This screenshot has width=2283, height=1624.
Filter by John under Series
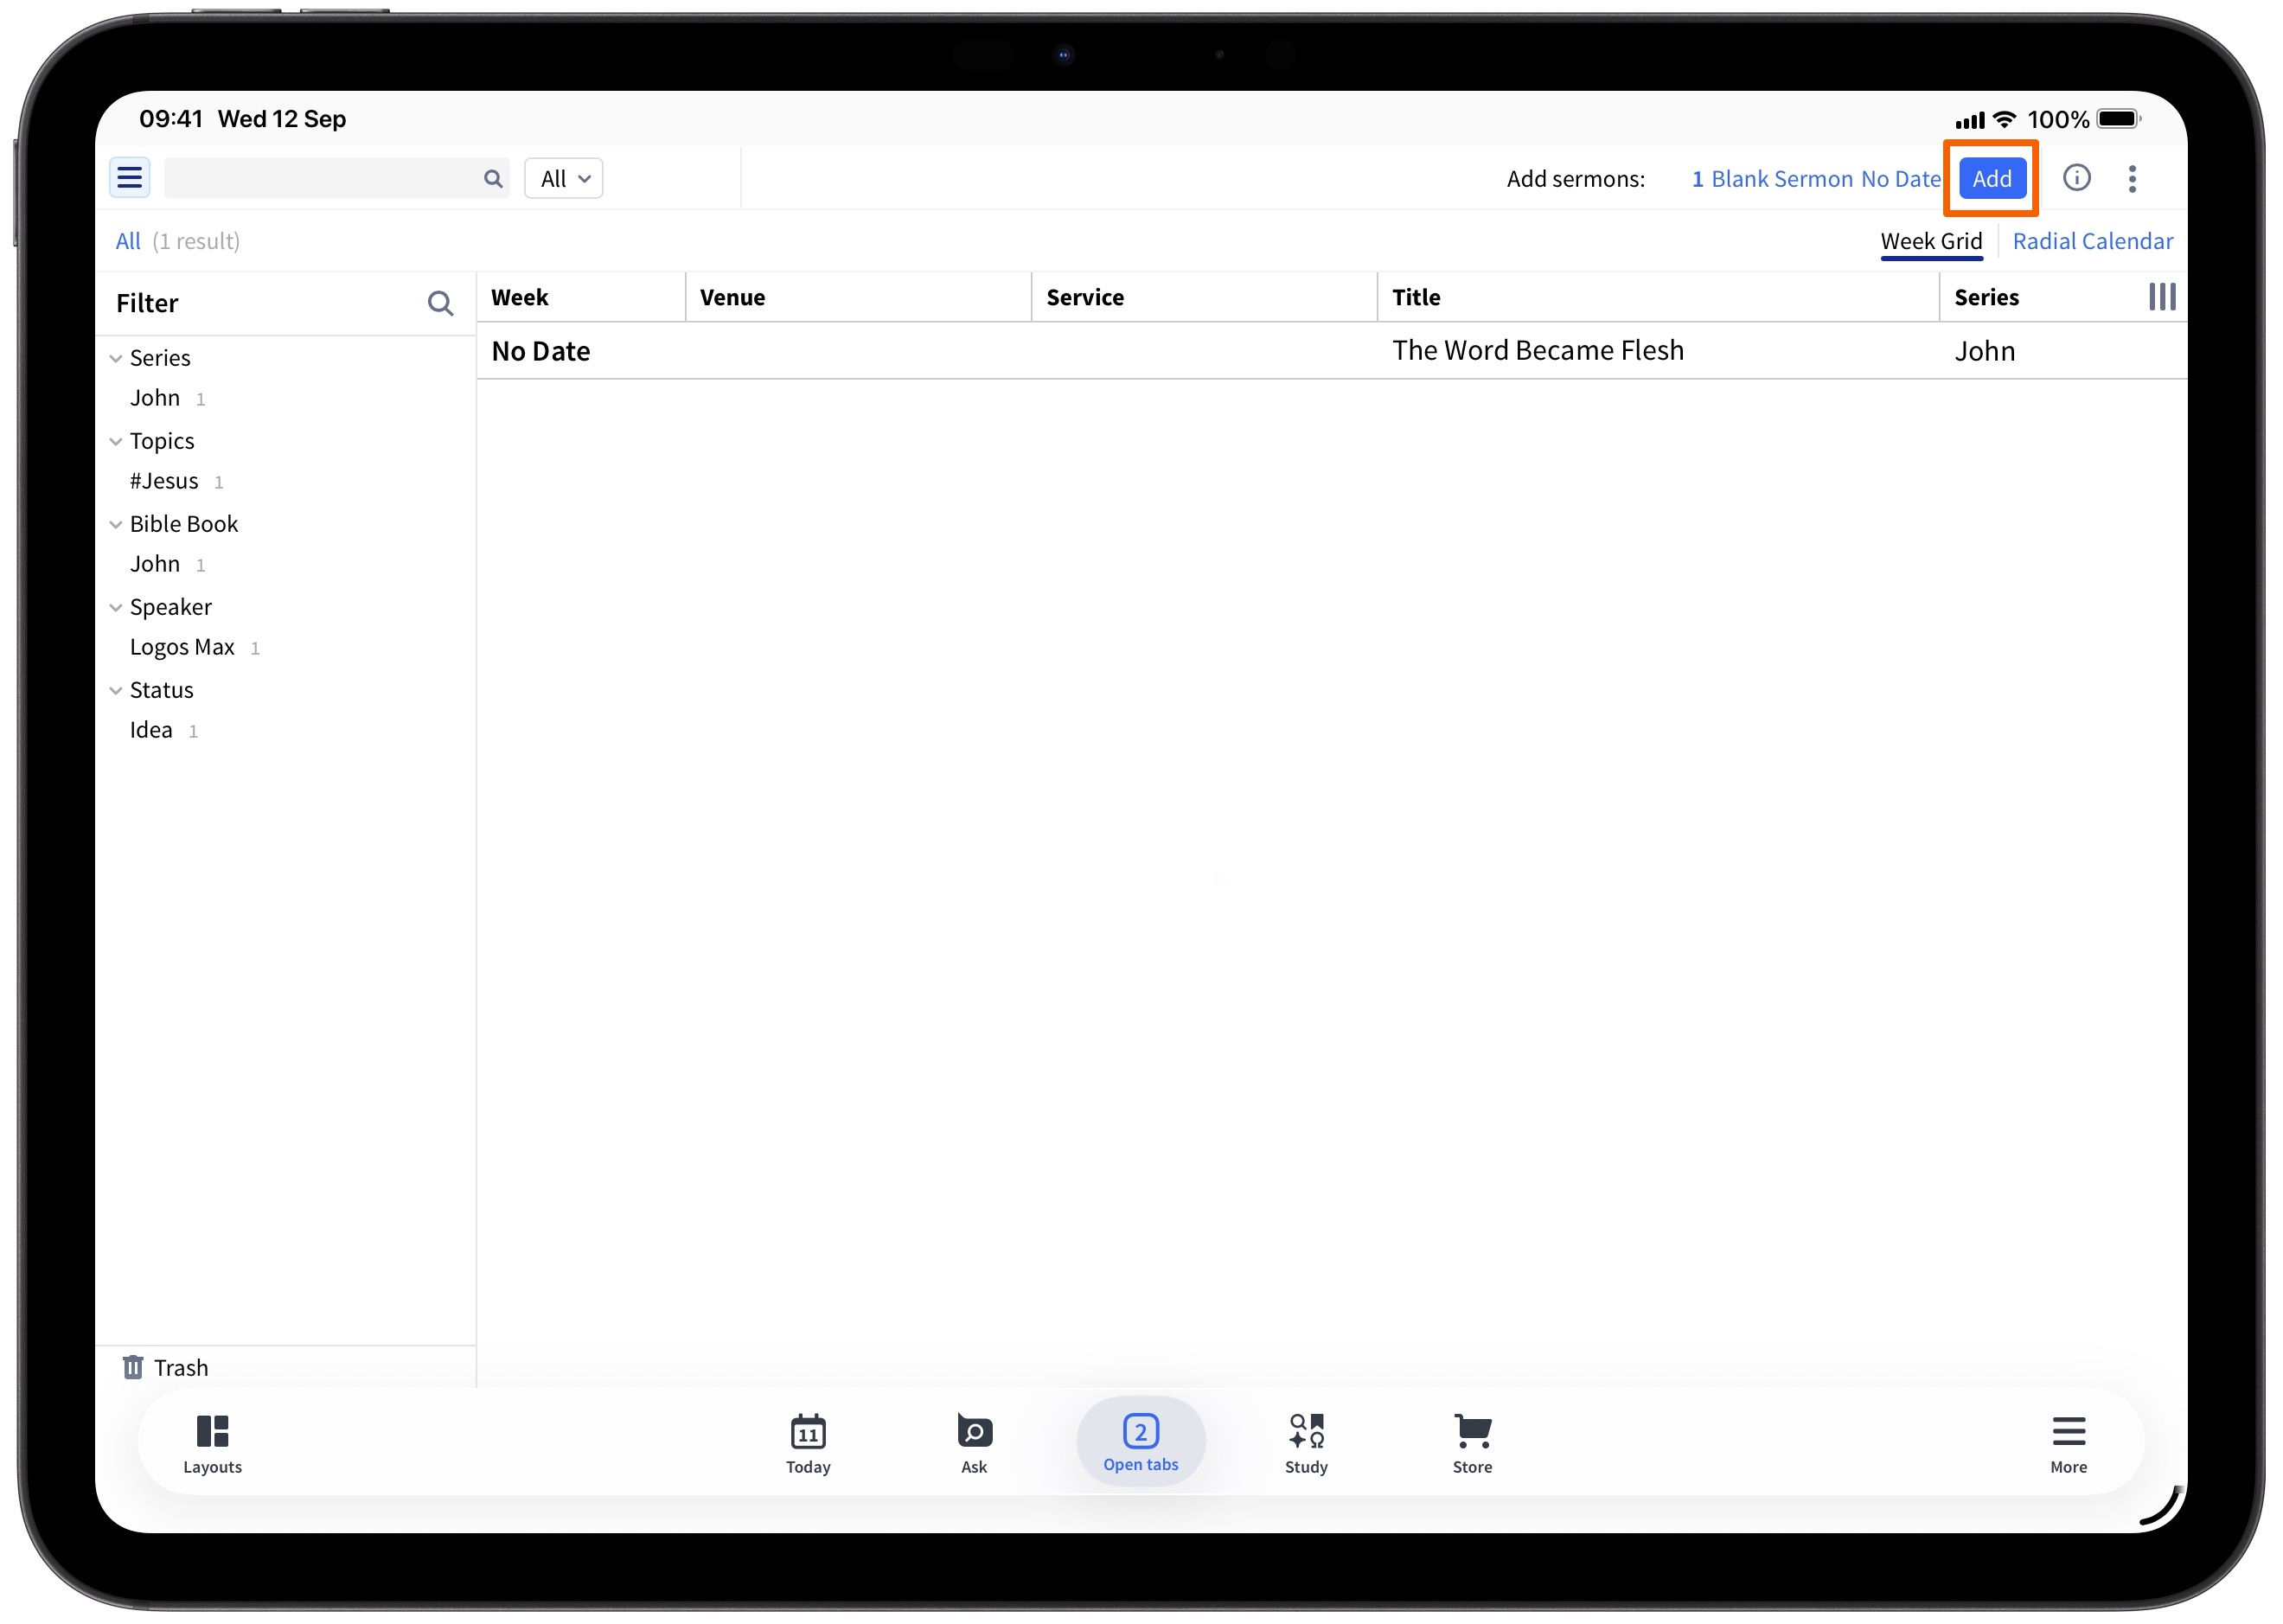(155, 398)
